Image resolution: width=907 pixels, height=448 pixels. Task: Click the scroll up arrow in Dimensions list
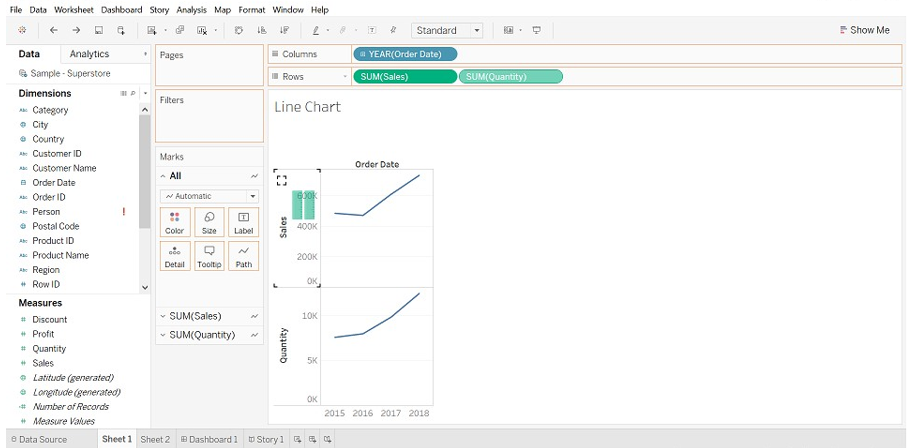coord(145,109)
